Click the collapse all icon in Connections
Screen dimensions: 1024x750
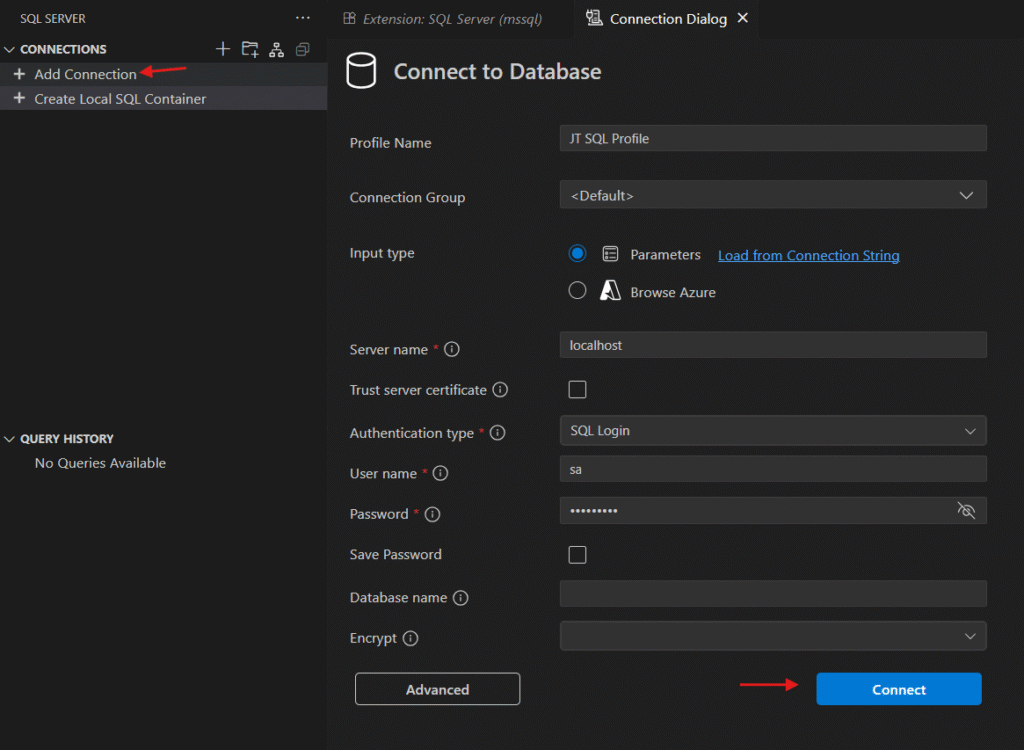pyautogui.click(x=302, y=49)
